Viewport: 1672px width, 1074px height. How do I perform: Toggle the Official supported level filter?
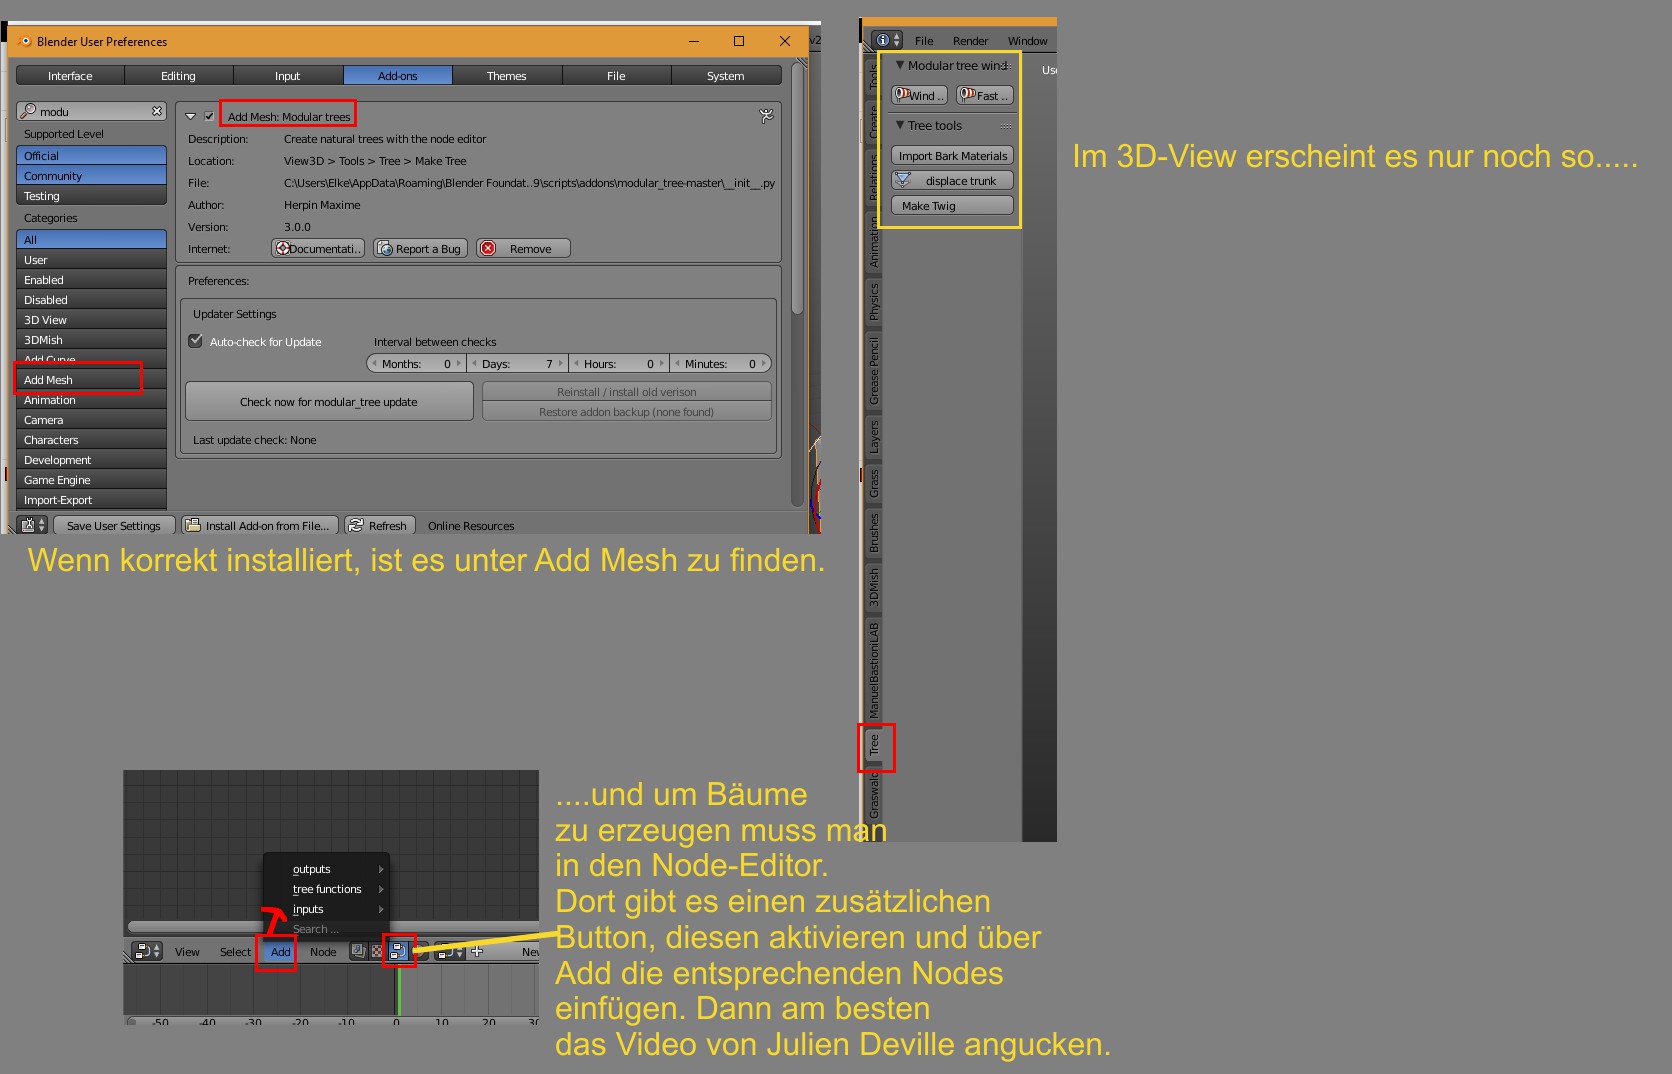(91, 155)
